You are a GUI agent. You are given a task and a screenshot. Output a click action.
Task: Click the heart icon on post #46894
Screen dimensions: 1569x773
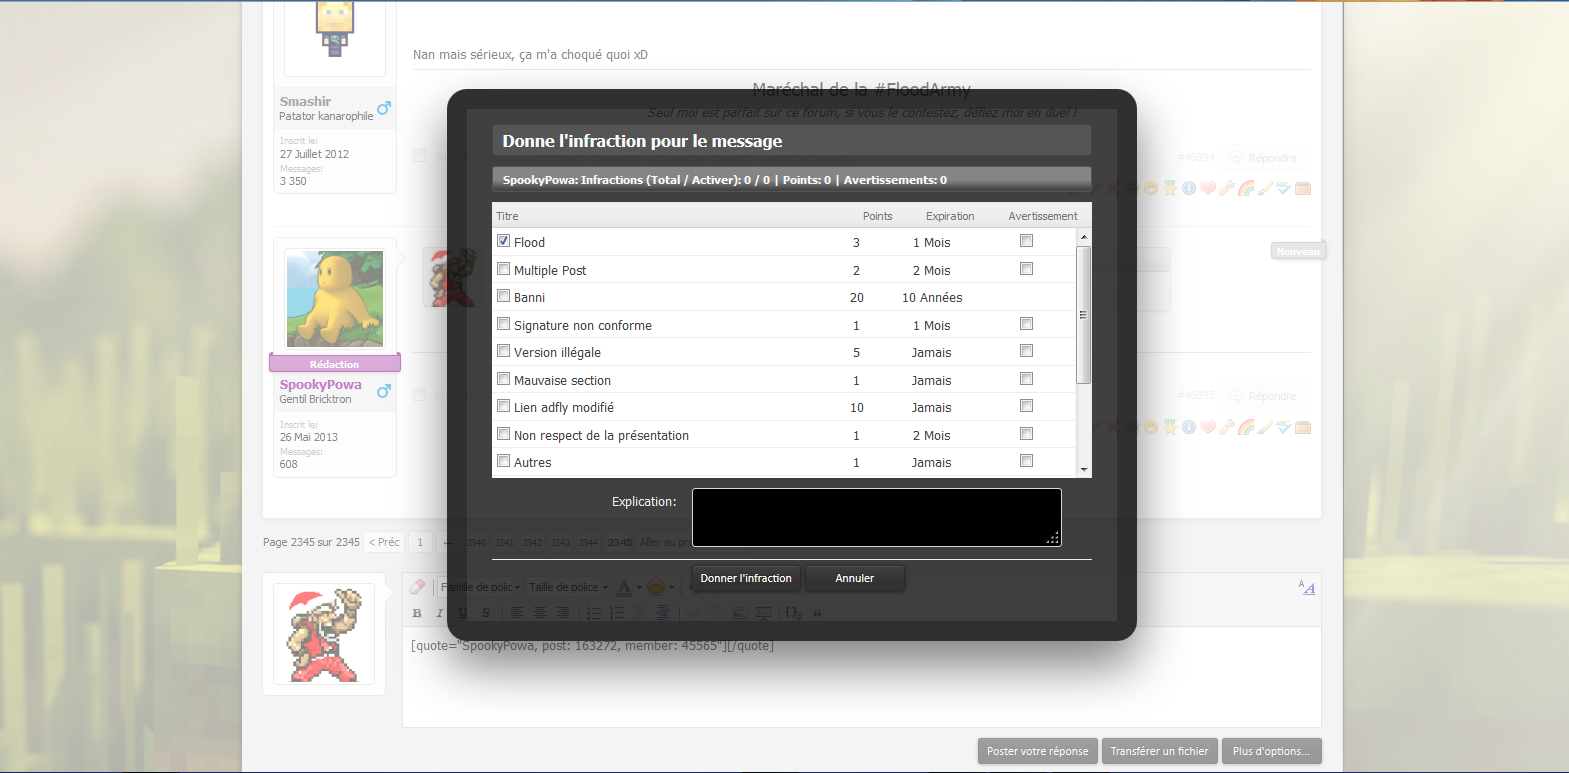[1208, 188]
